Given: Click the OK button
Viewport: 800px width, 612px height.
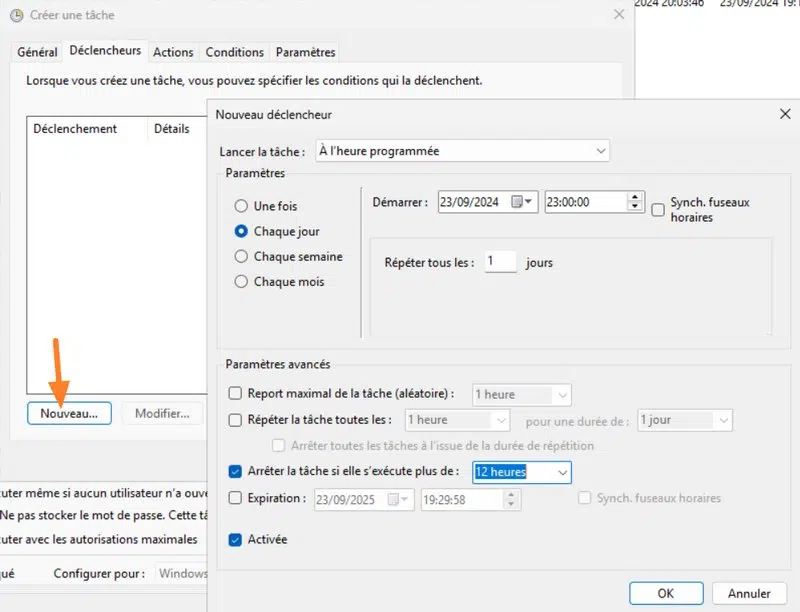Looking at the screenshot, I should (x=665, y=593).
